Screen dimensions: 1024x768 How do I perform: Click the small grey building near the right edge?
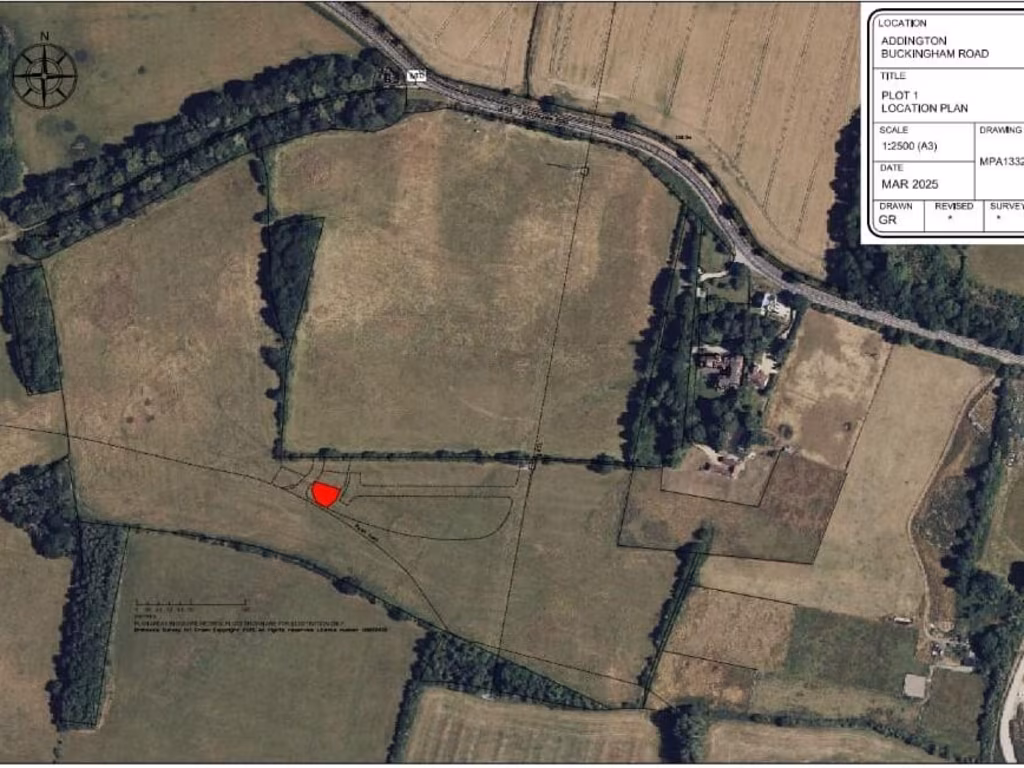(914, 686)
